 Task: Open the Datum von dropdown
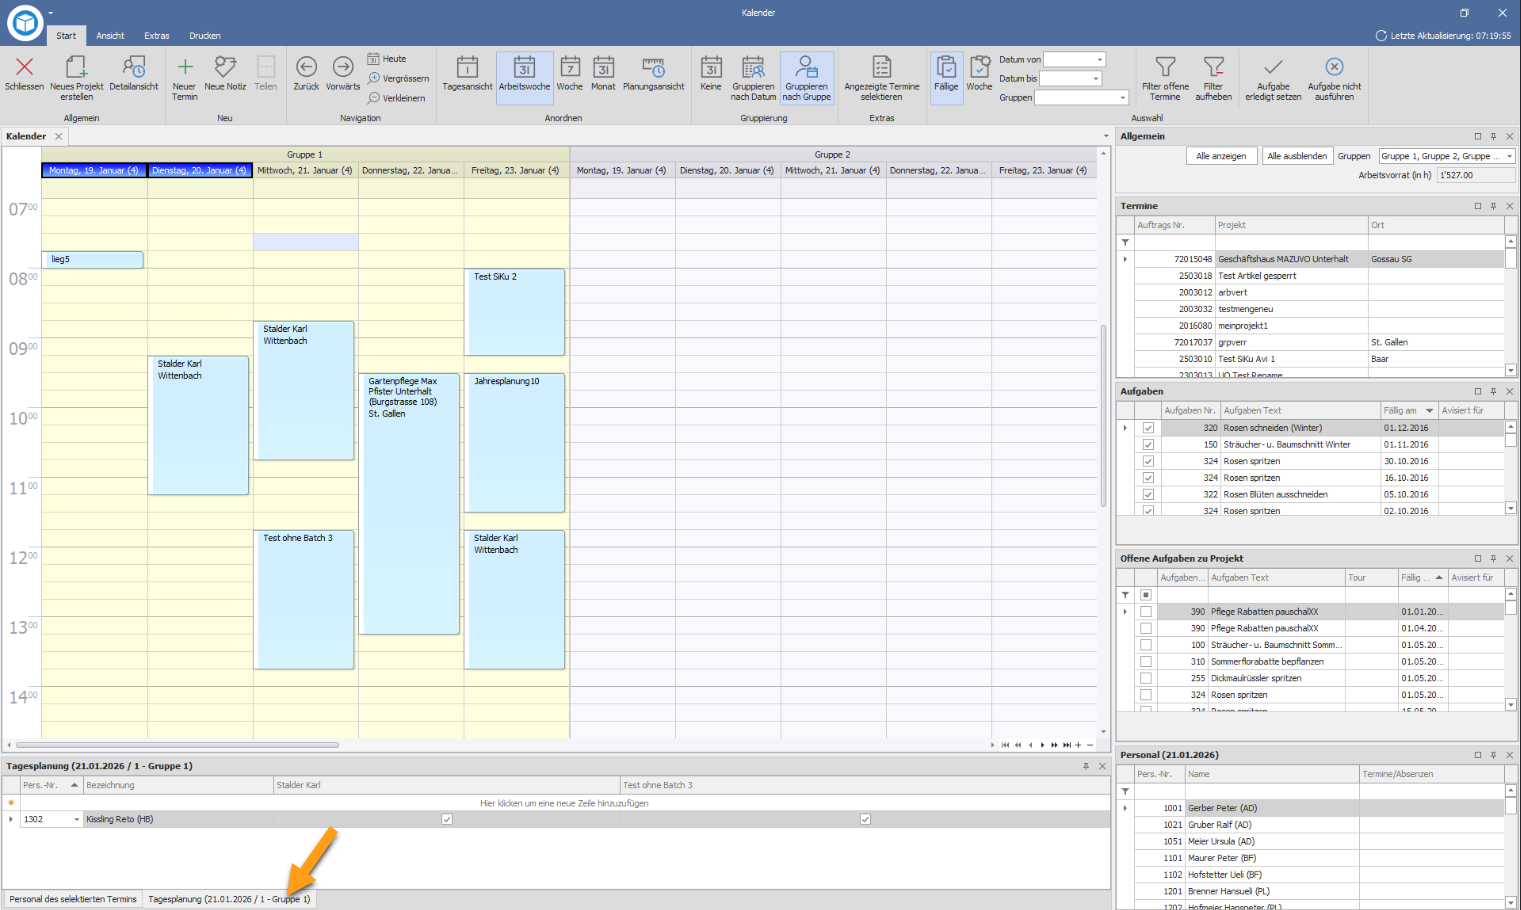1100,59
